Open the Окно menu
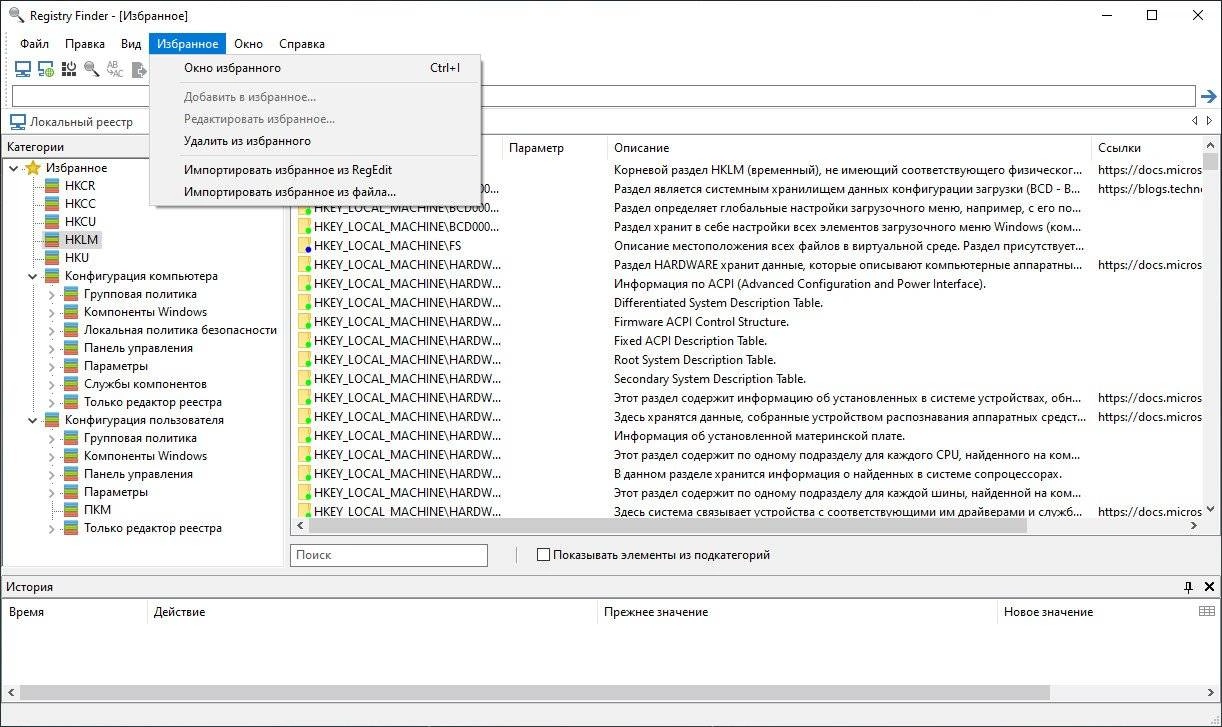The width and height of the screenshot is (1222, 727). 248,44
